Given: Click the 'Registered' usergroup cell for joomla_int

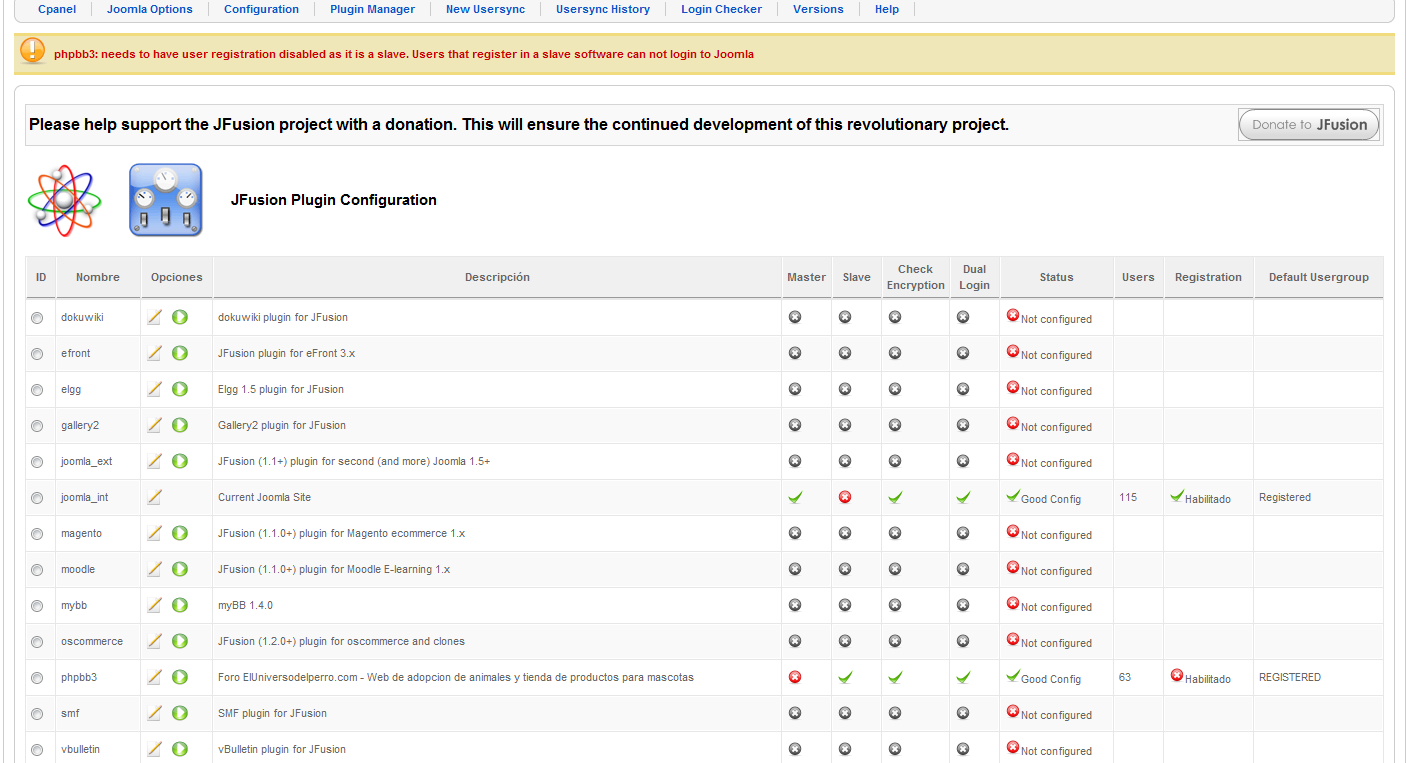Looking at the screenshot, I should pos(1285,497).
